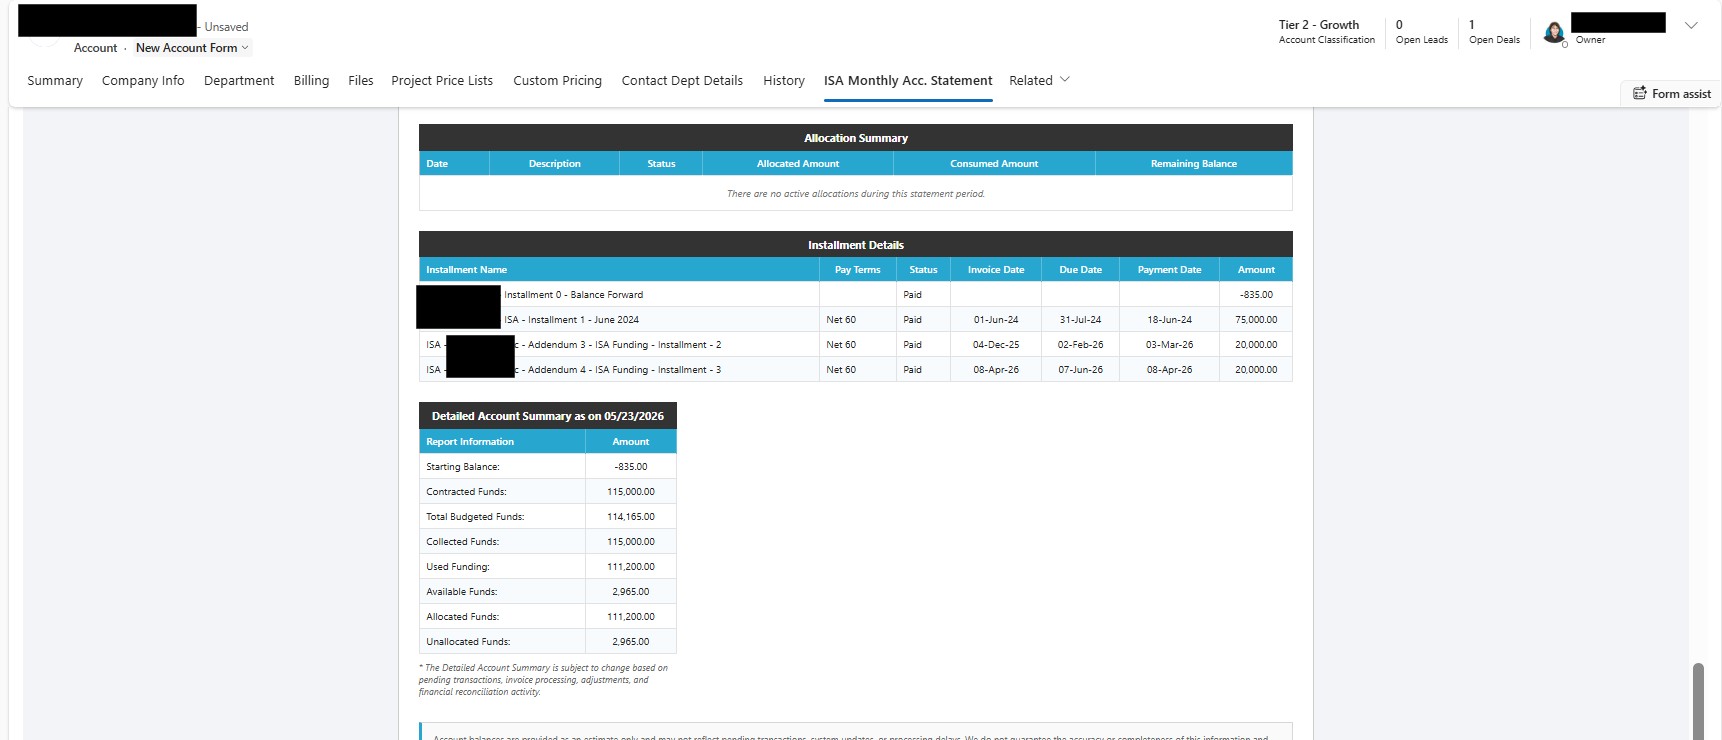Screen dimensions: 1722x740
Task: Click the Remaining Balance column header
Action: [1194, 163]
